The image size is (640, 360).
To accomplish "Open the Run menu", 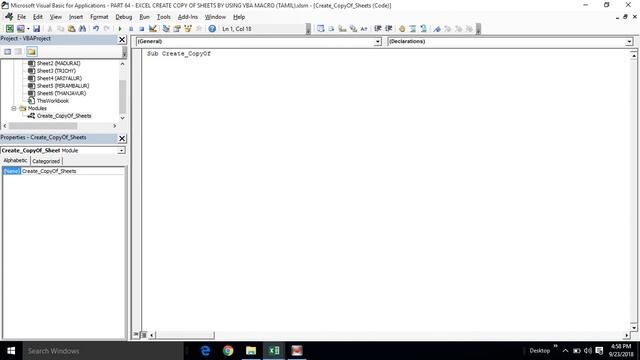I will pyautogui.click(x=144, y=17).
